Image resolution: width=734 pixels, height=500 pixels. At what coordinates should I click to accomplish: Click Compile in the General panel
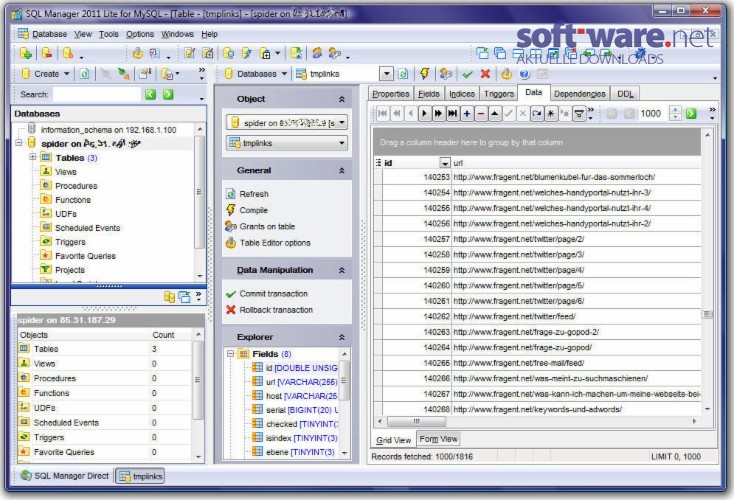(x=254, y=210)
